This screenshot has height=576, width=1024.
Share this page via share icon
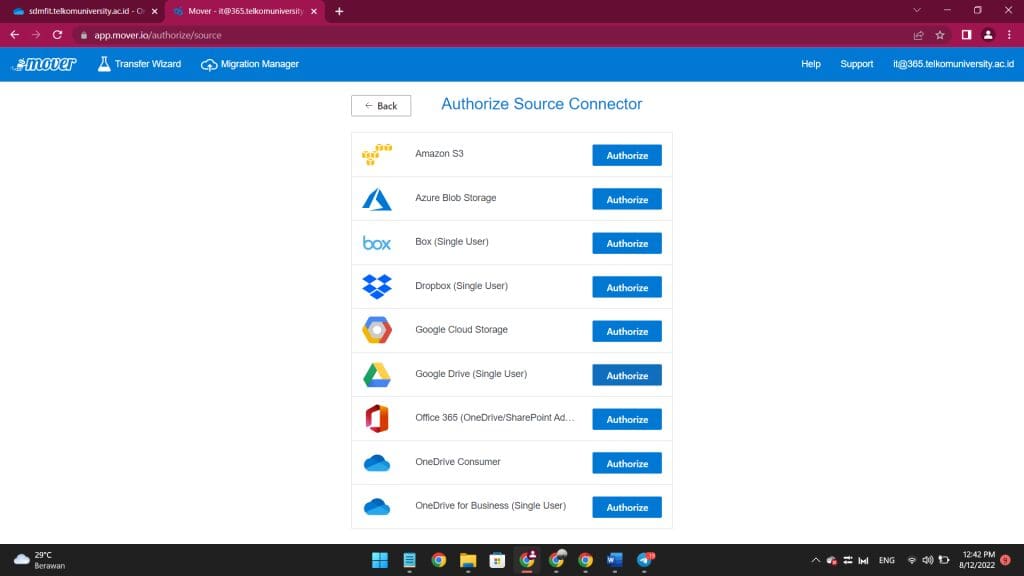[918, 35]
